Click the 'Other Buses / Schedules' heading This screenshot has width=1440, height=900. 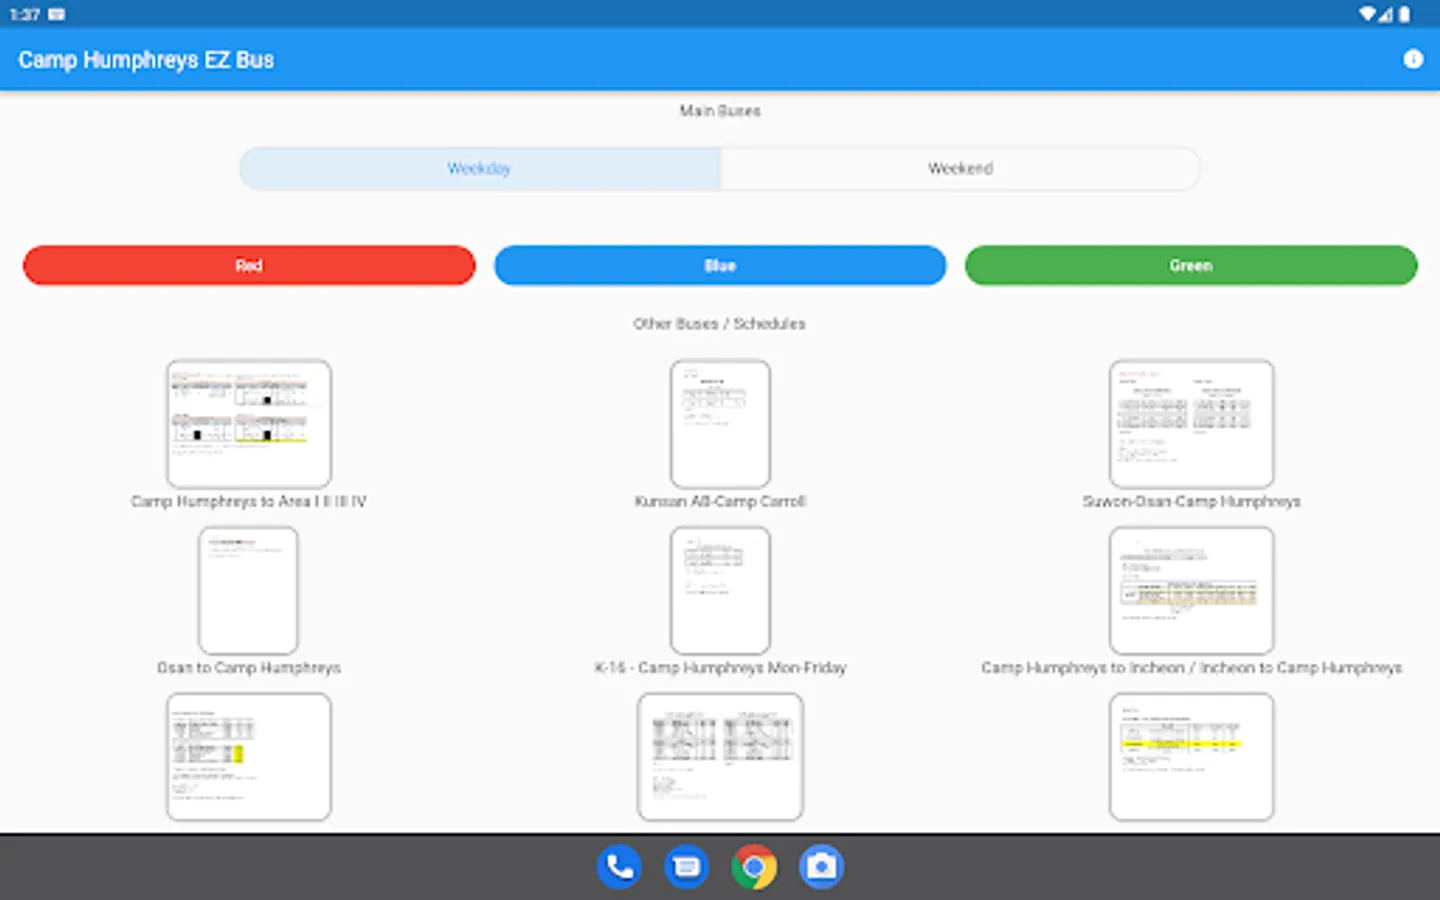click(719, 324)
